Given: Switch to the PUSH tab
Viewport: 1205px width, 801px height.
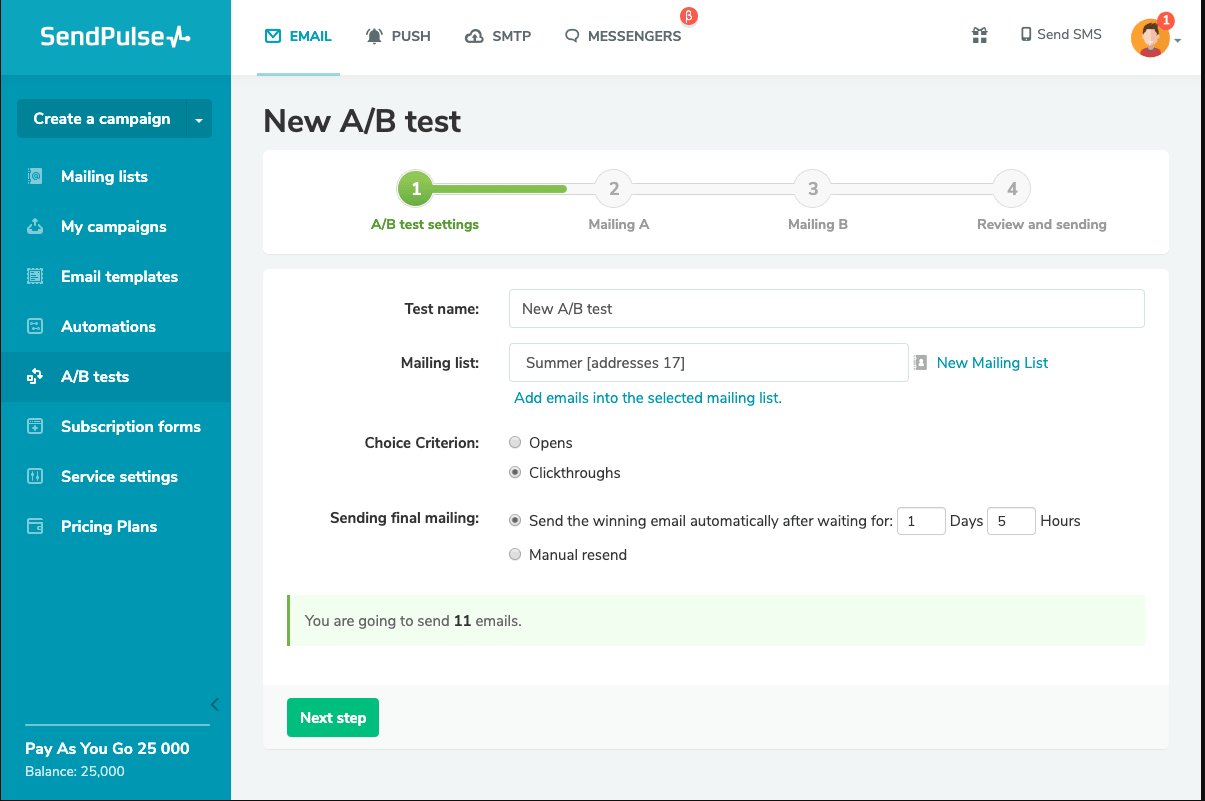Looking at the screenshot, I should [398, 36].
